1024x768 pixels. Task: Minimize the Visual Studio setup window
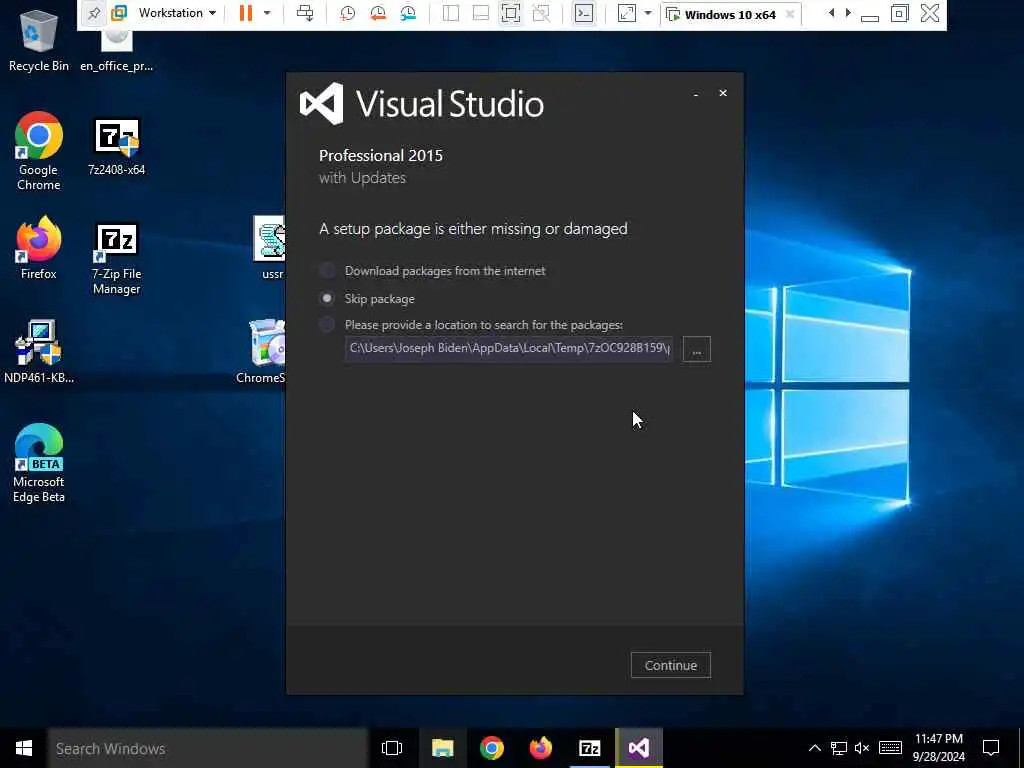(x=696, y=94)
